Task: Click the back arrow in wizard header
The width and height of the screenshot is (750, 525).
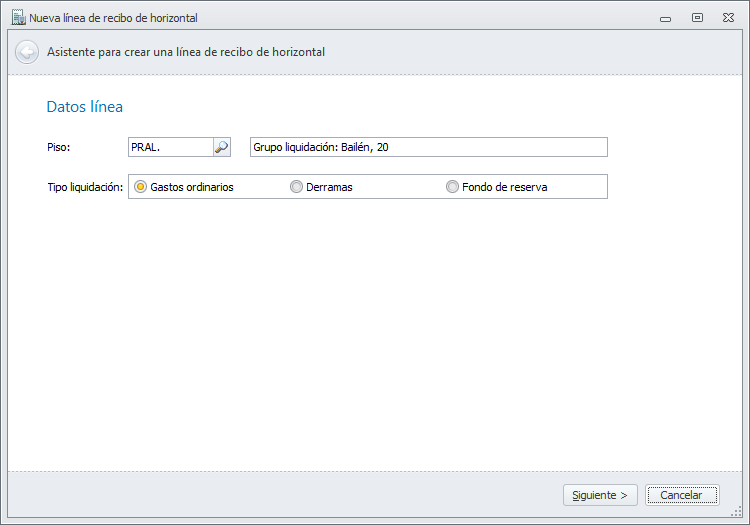Action: coord(27,52)
